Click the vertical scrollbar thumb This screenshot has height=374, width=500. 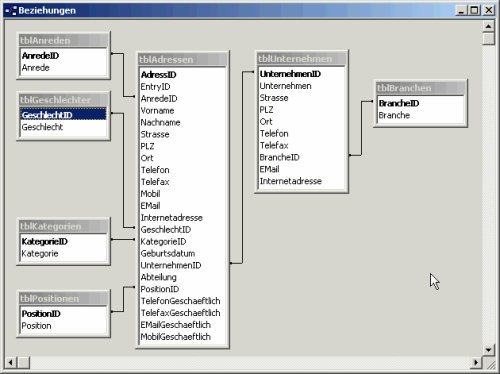point(488,38)
